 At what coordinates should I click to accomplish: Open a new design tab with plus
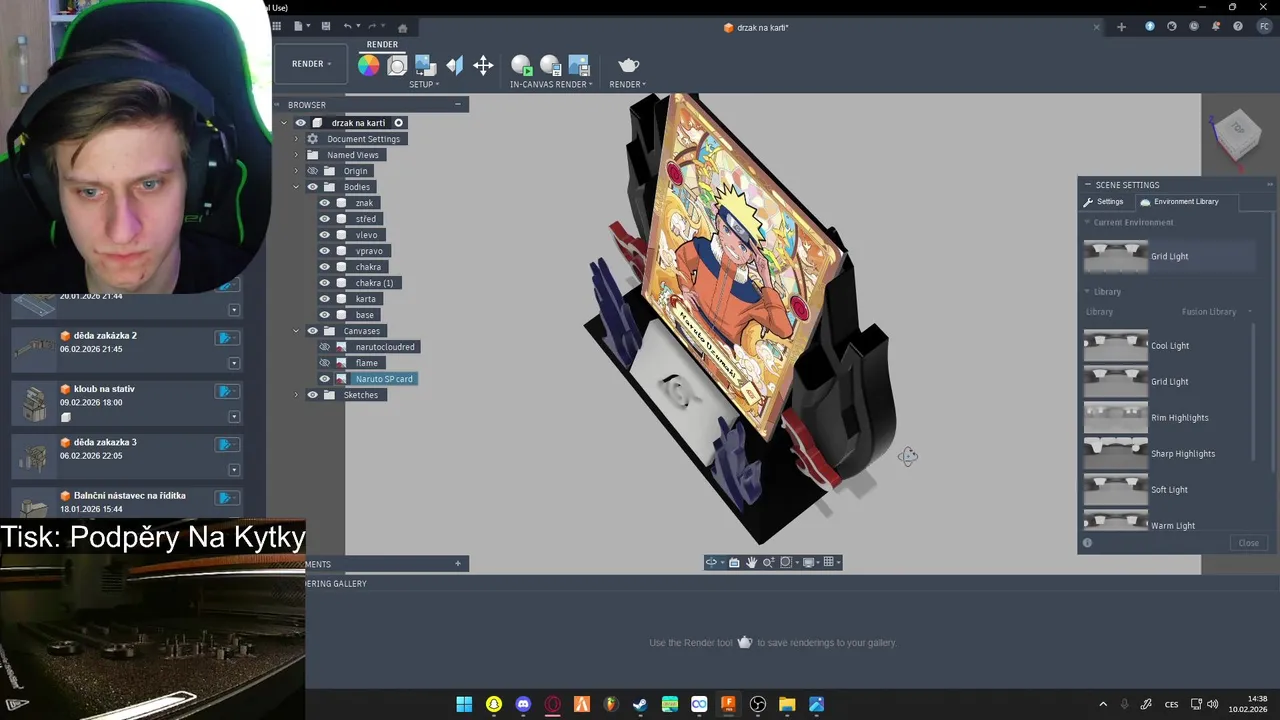[1121, 27]
